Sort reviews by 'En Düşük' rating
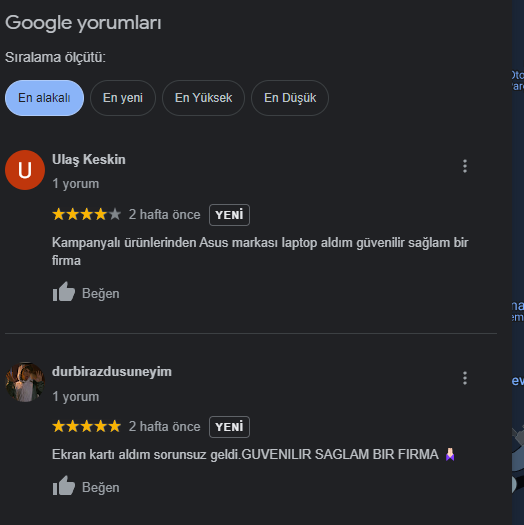The image size is (524, 525). pos(290,98)
